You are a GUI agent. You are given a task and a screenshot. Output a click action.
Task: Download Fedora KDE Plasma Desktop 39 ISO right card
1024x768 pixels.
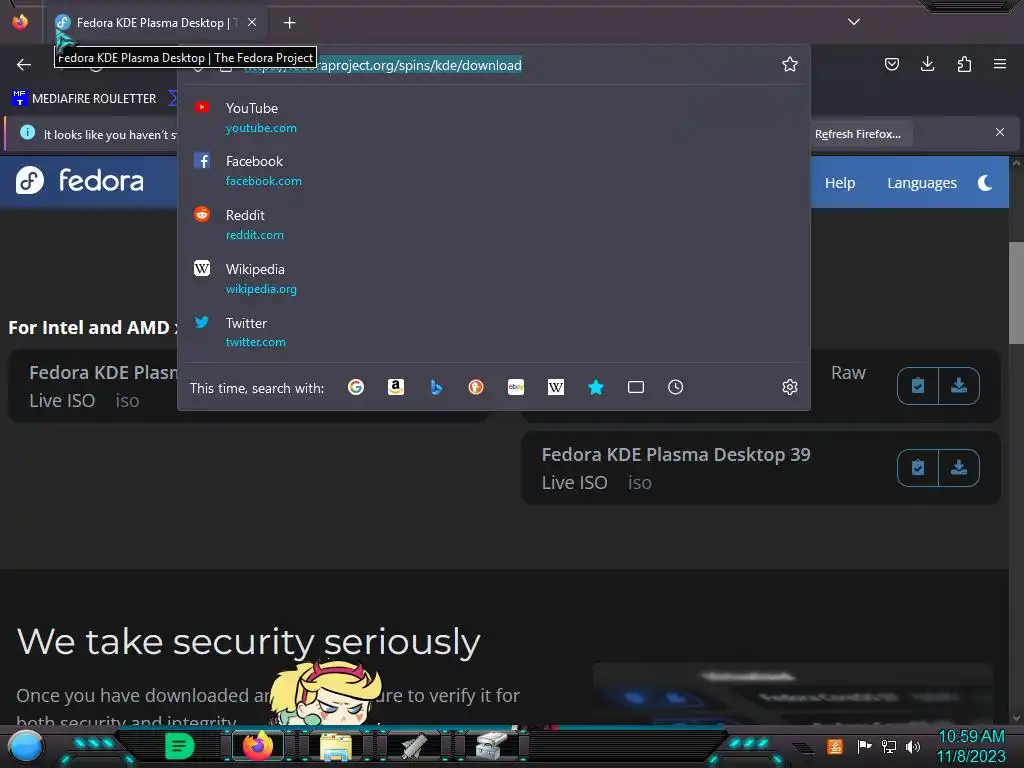point(959,468)
